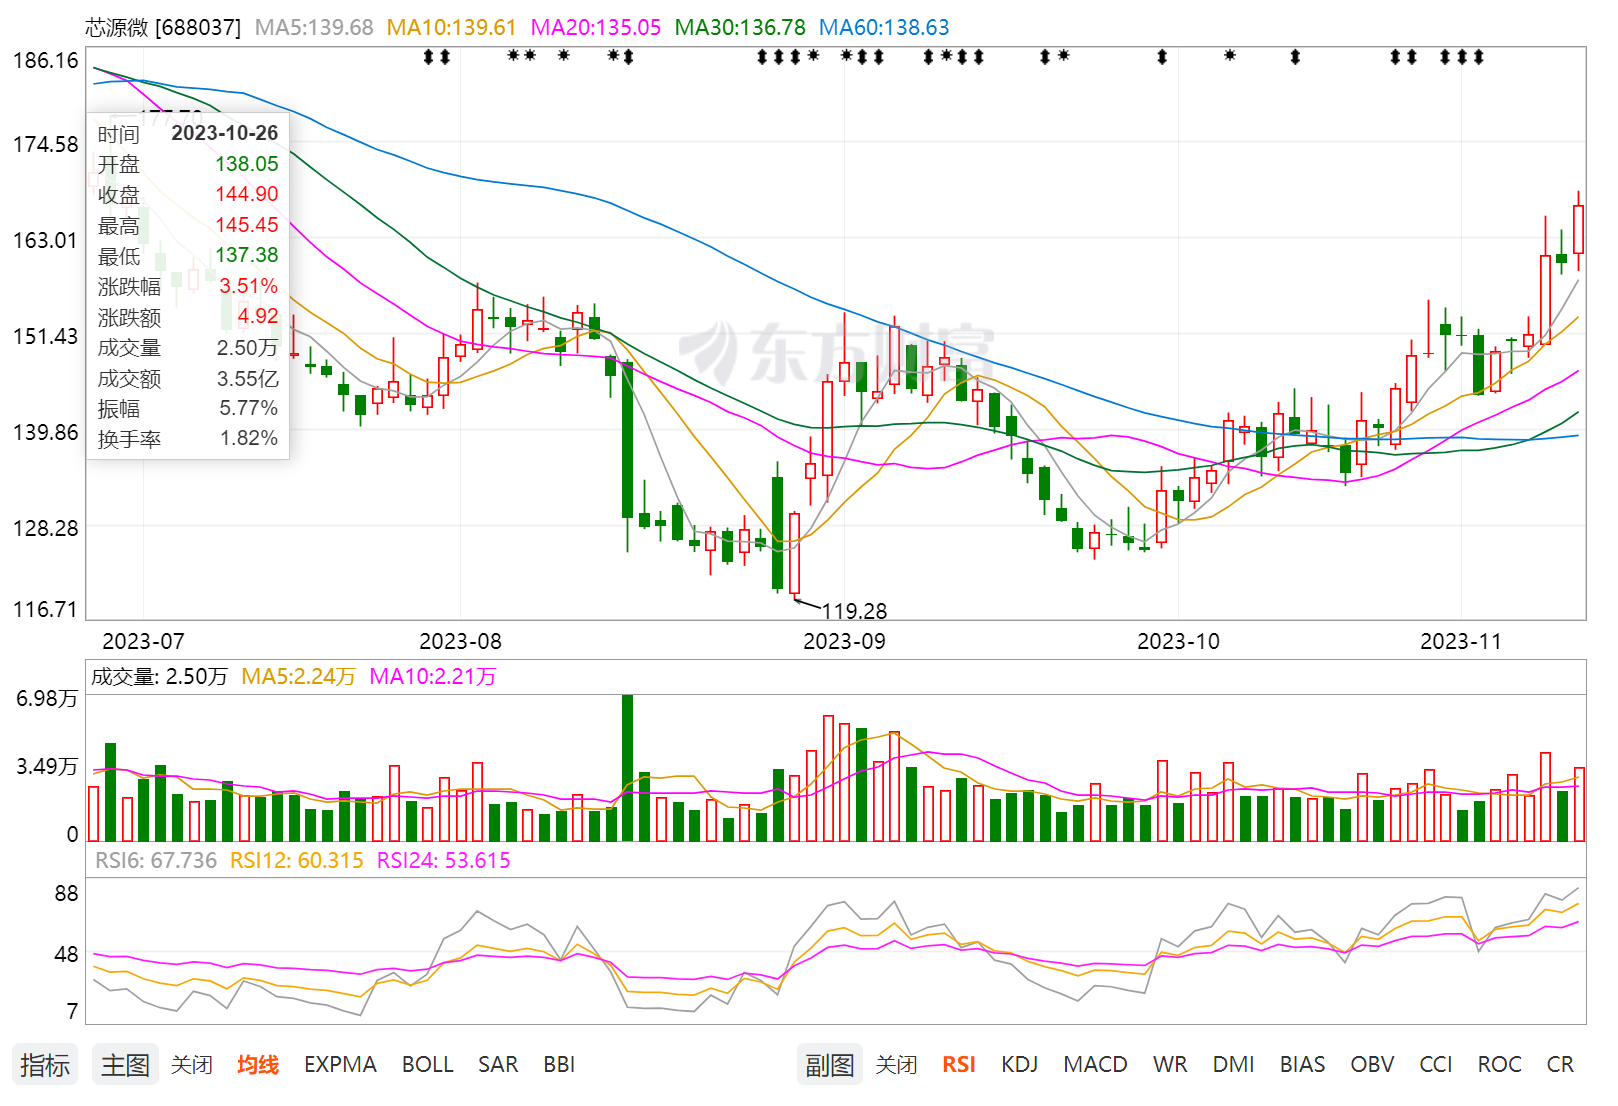Switch sub chart to CCI

coord(1436,1065)
